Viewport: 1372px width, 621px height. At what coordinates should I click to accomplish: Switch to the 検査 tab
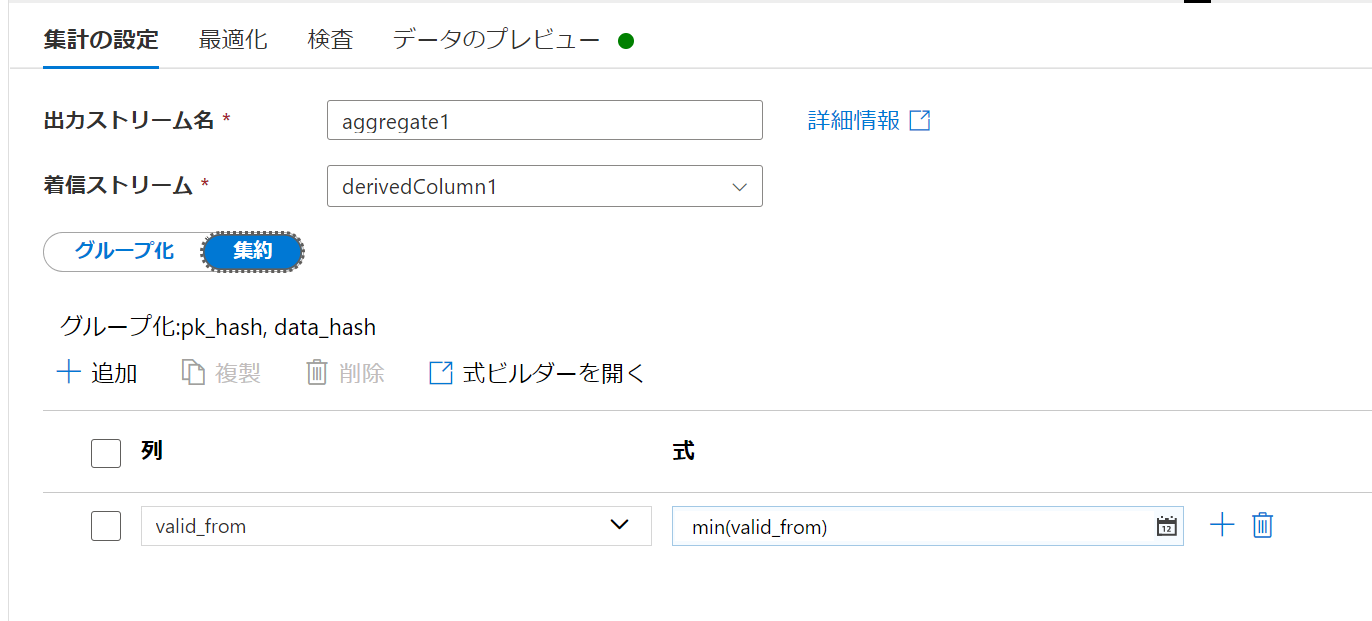coord(330,40)
